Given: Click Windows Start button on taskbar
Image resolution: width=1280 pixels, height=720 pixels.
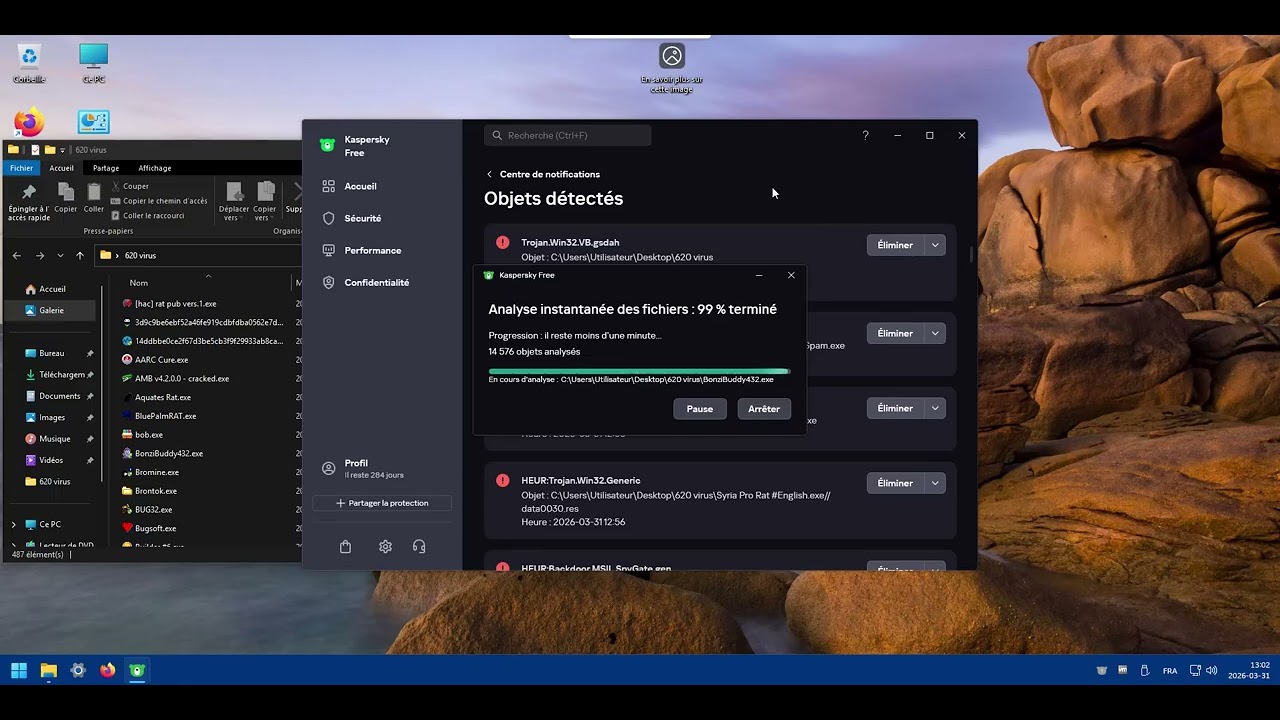Looking at the screenshot, I should (19, 670).
